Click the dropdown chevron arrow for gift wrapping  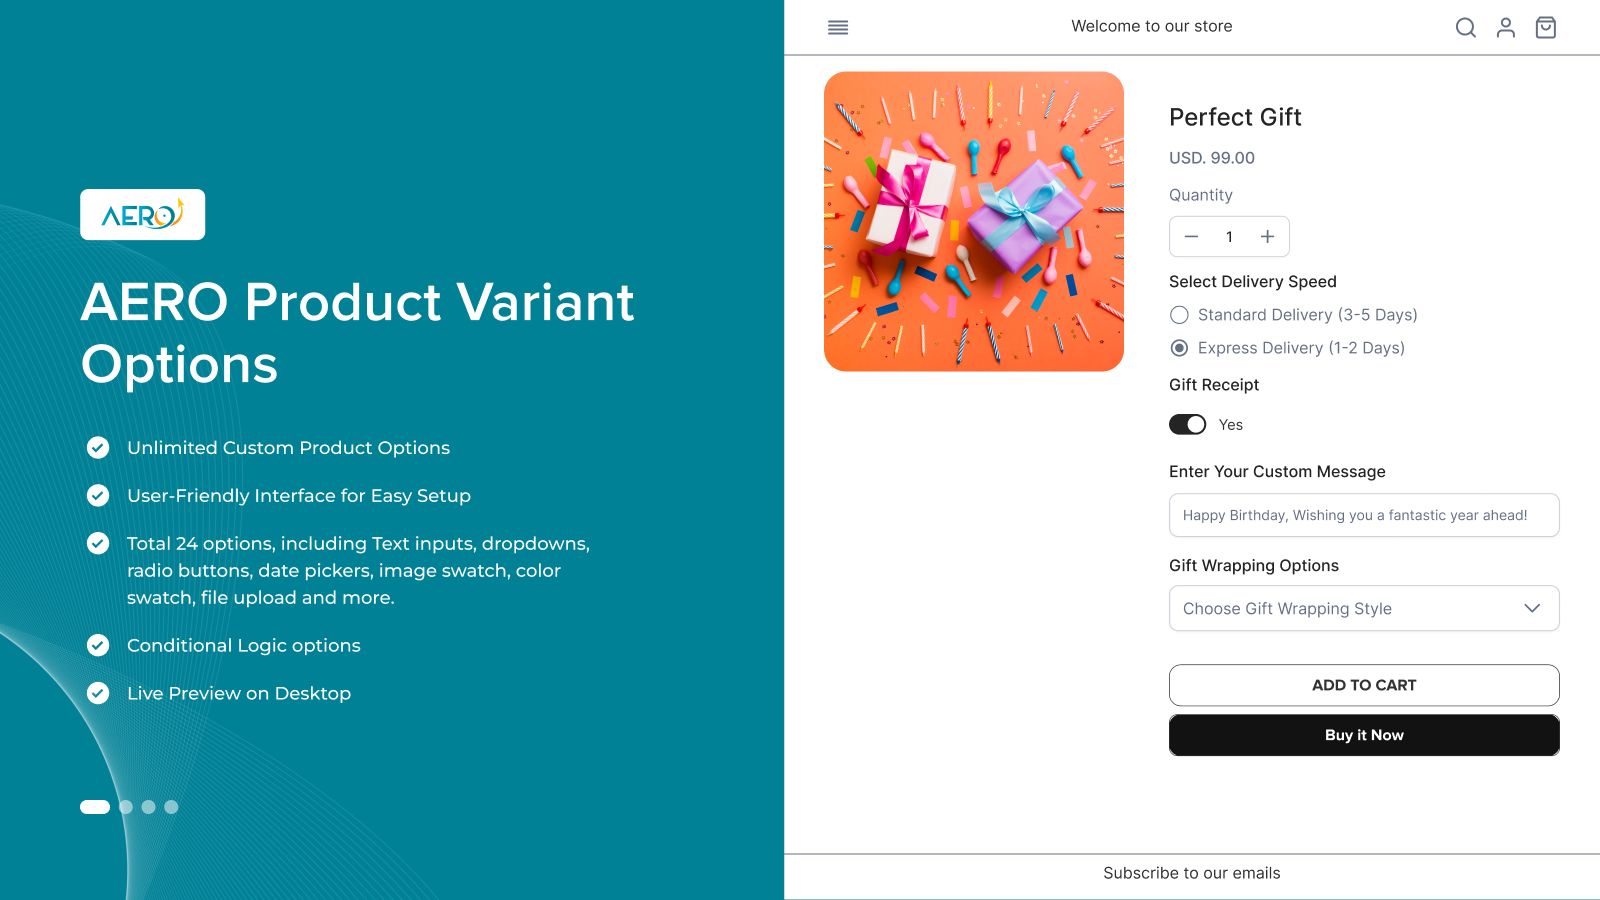[1532, 608]
